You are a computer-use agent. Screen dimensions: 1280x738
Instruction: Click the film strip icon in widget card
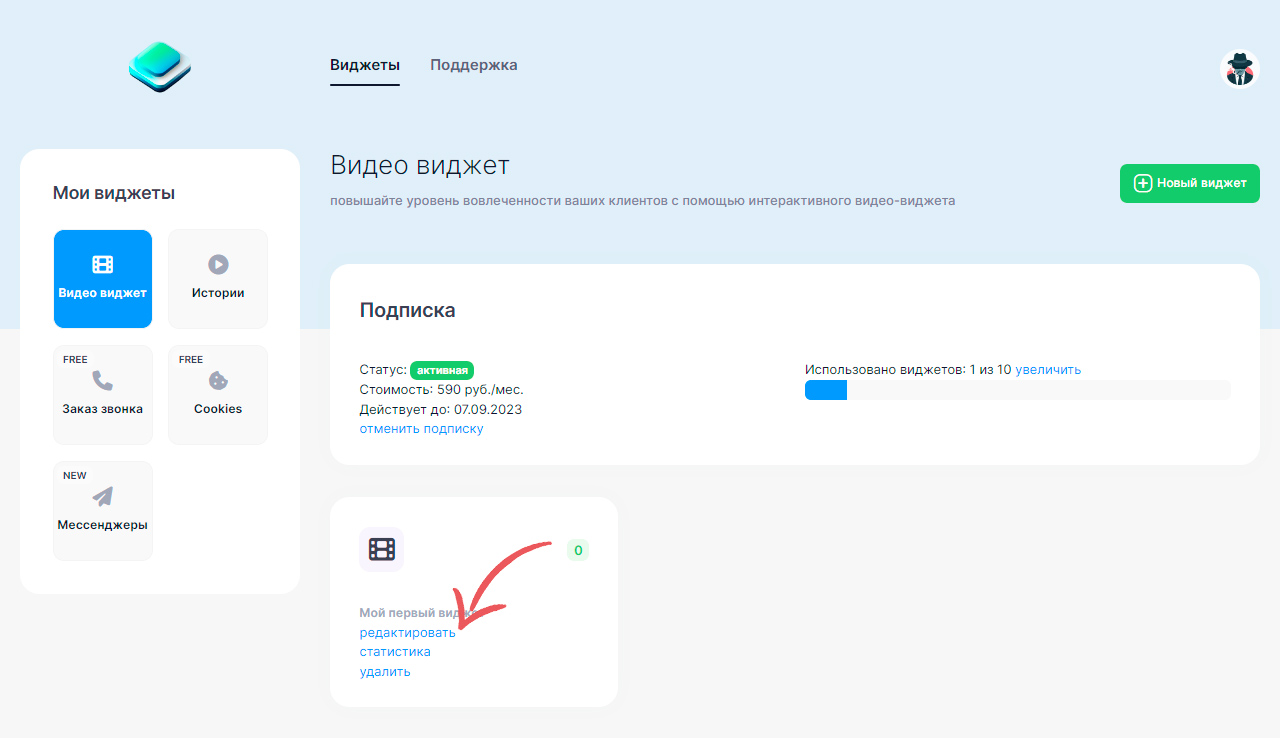pyautogui.click(x=381, y=549)
